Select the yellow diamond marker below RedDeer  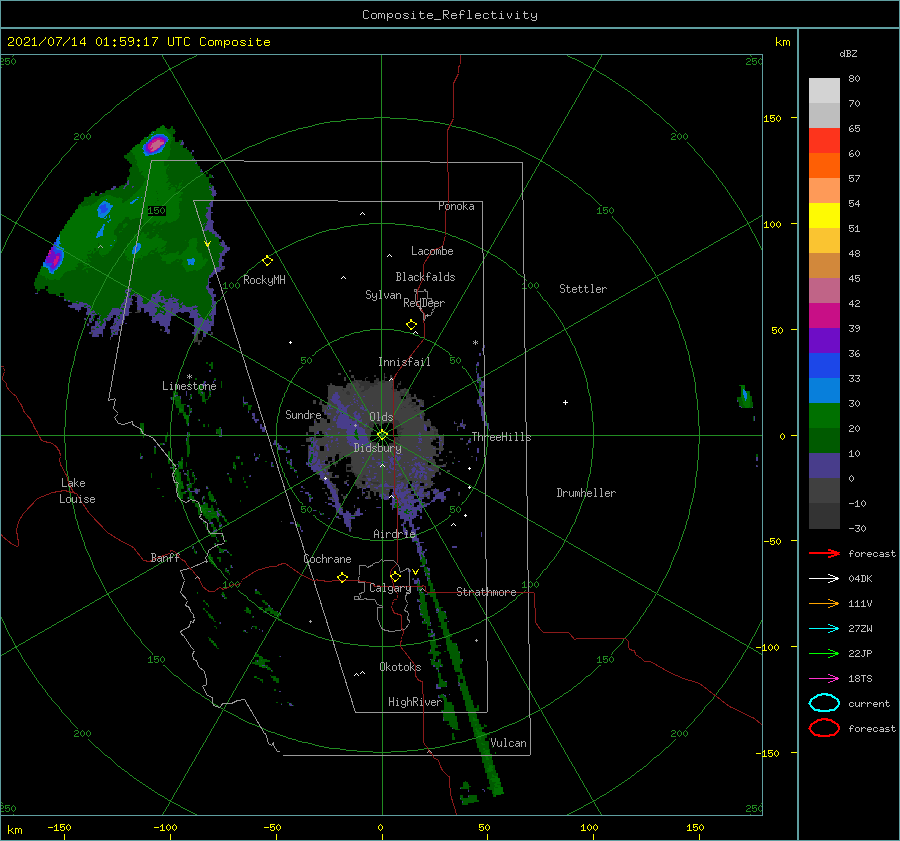412,325
